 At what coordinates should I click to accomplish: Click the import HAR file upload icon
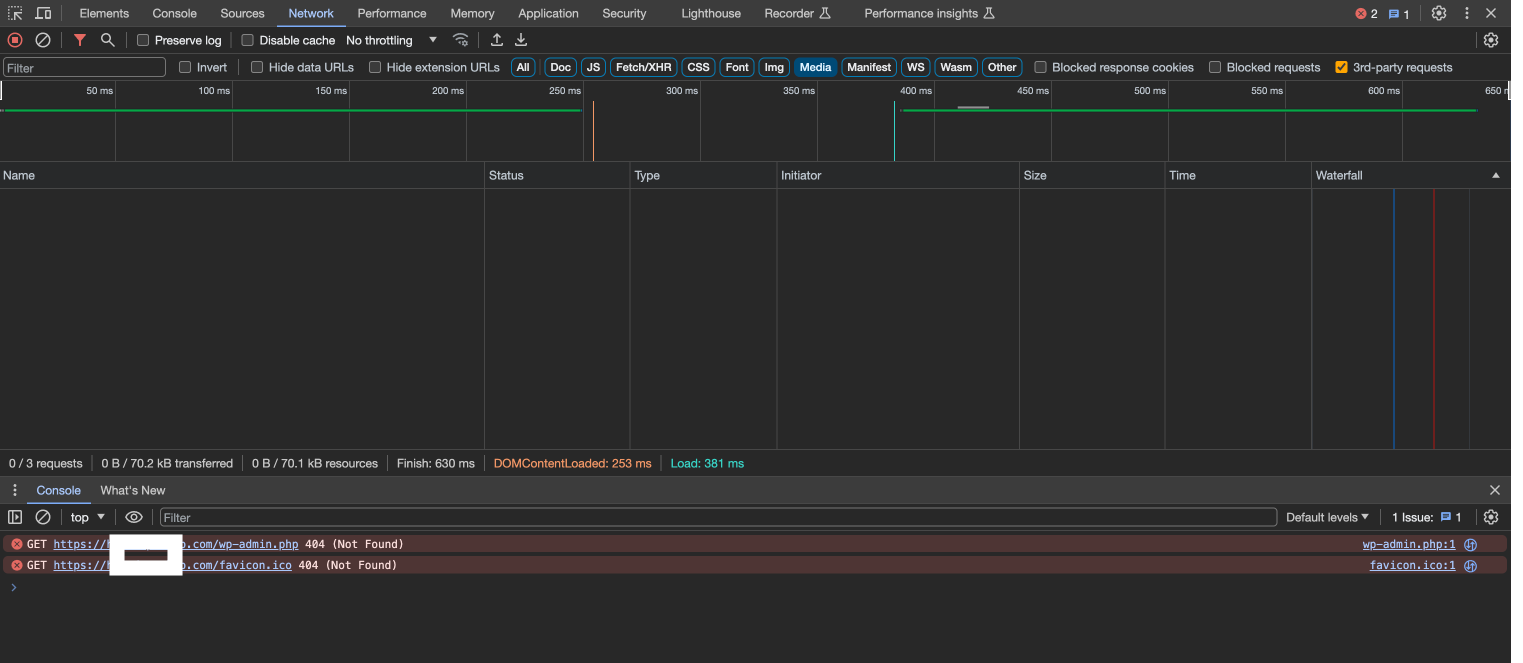[x=497, y=40]
